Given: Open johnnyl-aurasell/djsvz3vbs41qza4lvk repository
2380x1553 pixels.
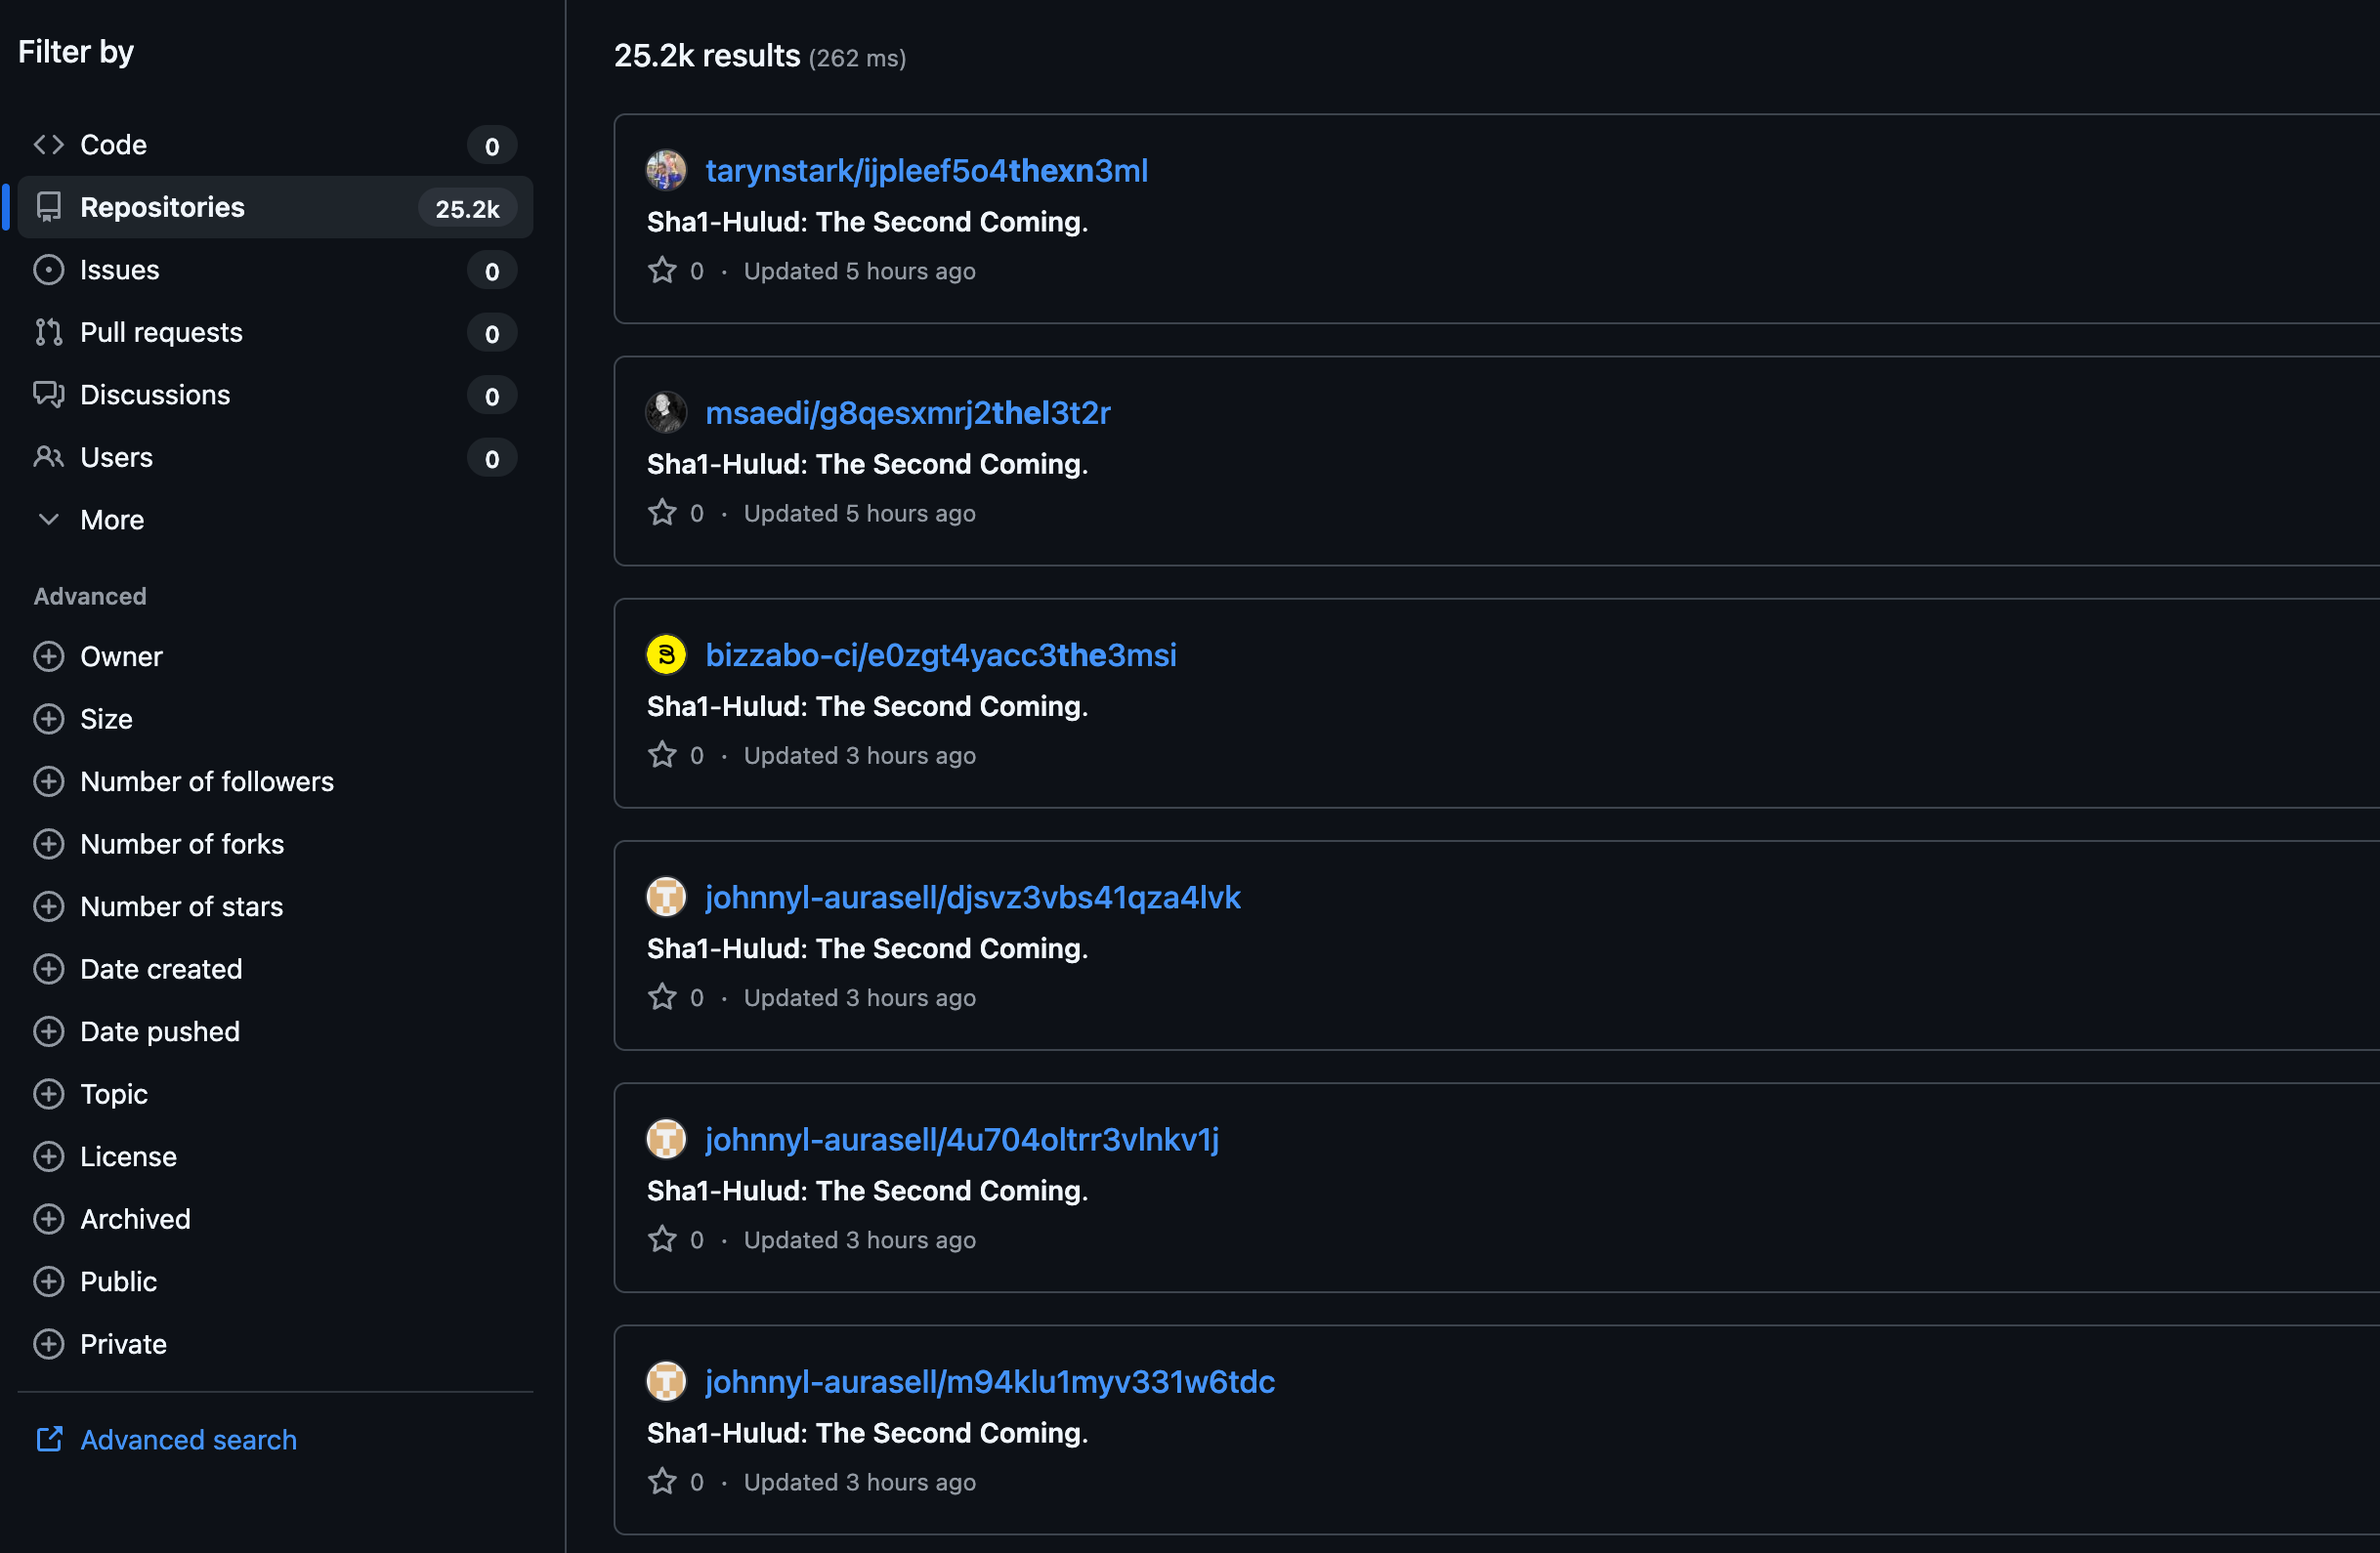Looking at the screenshot, I should 972,897.
